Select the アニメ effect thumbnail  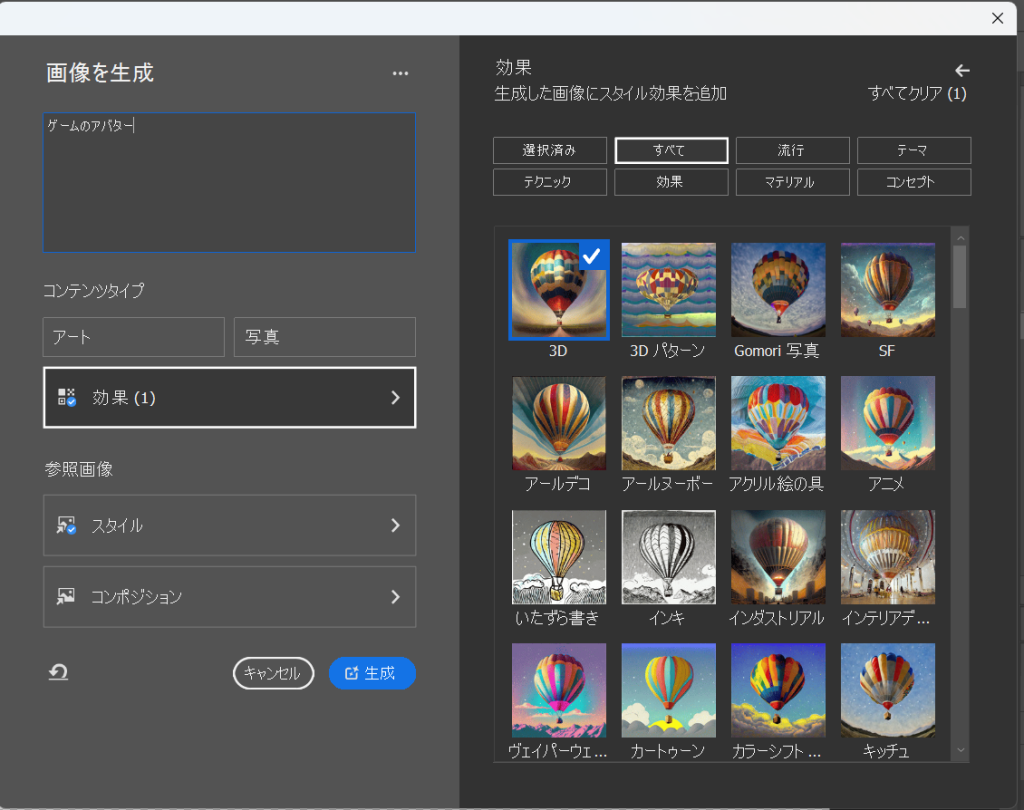[887, 423]
